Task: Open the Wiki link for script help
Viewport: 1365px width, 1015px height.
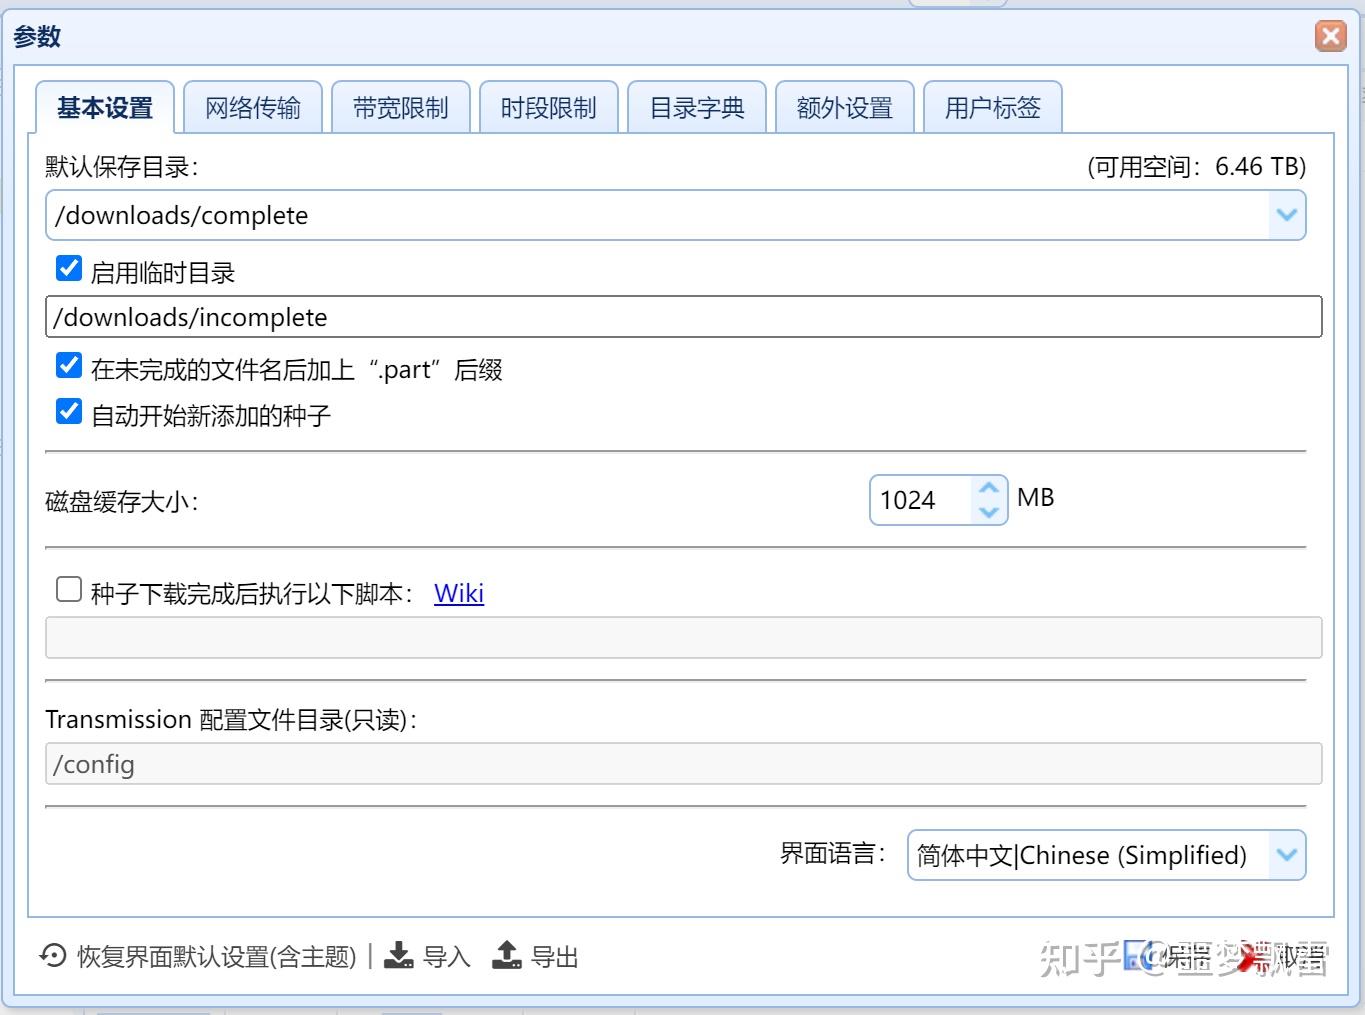Action: tap(459, 593)
